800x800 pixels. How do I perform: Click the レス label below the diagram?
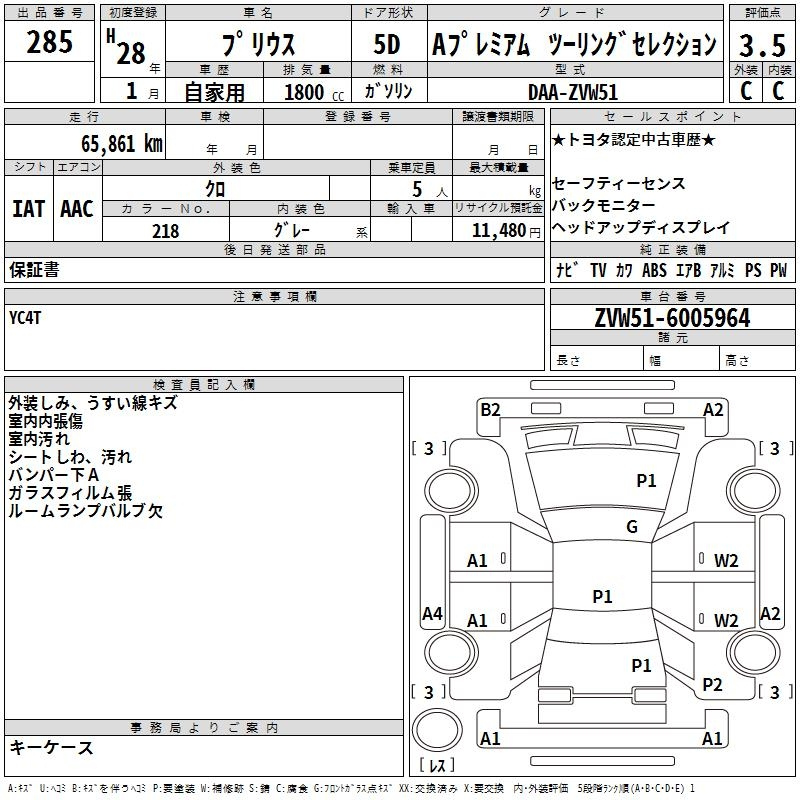click(440, 765)
